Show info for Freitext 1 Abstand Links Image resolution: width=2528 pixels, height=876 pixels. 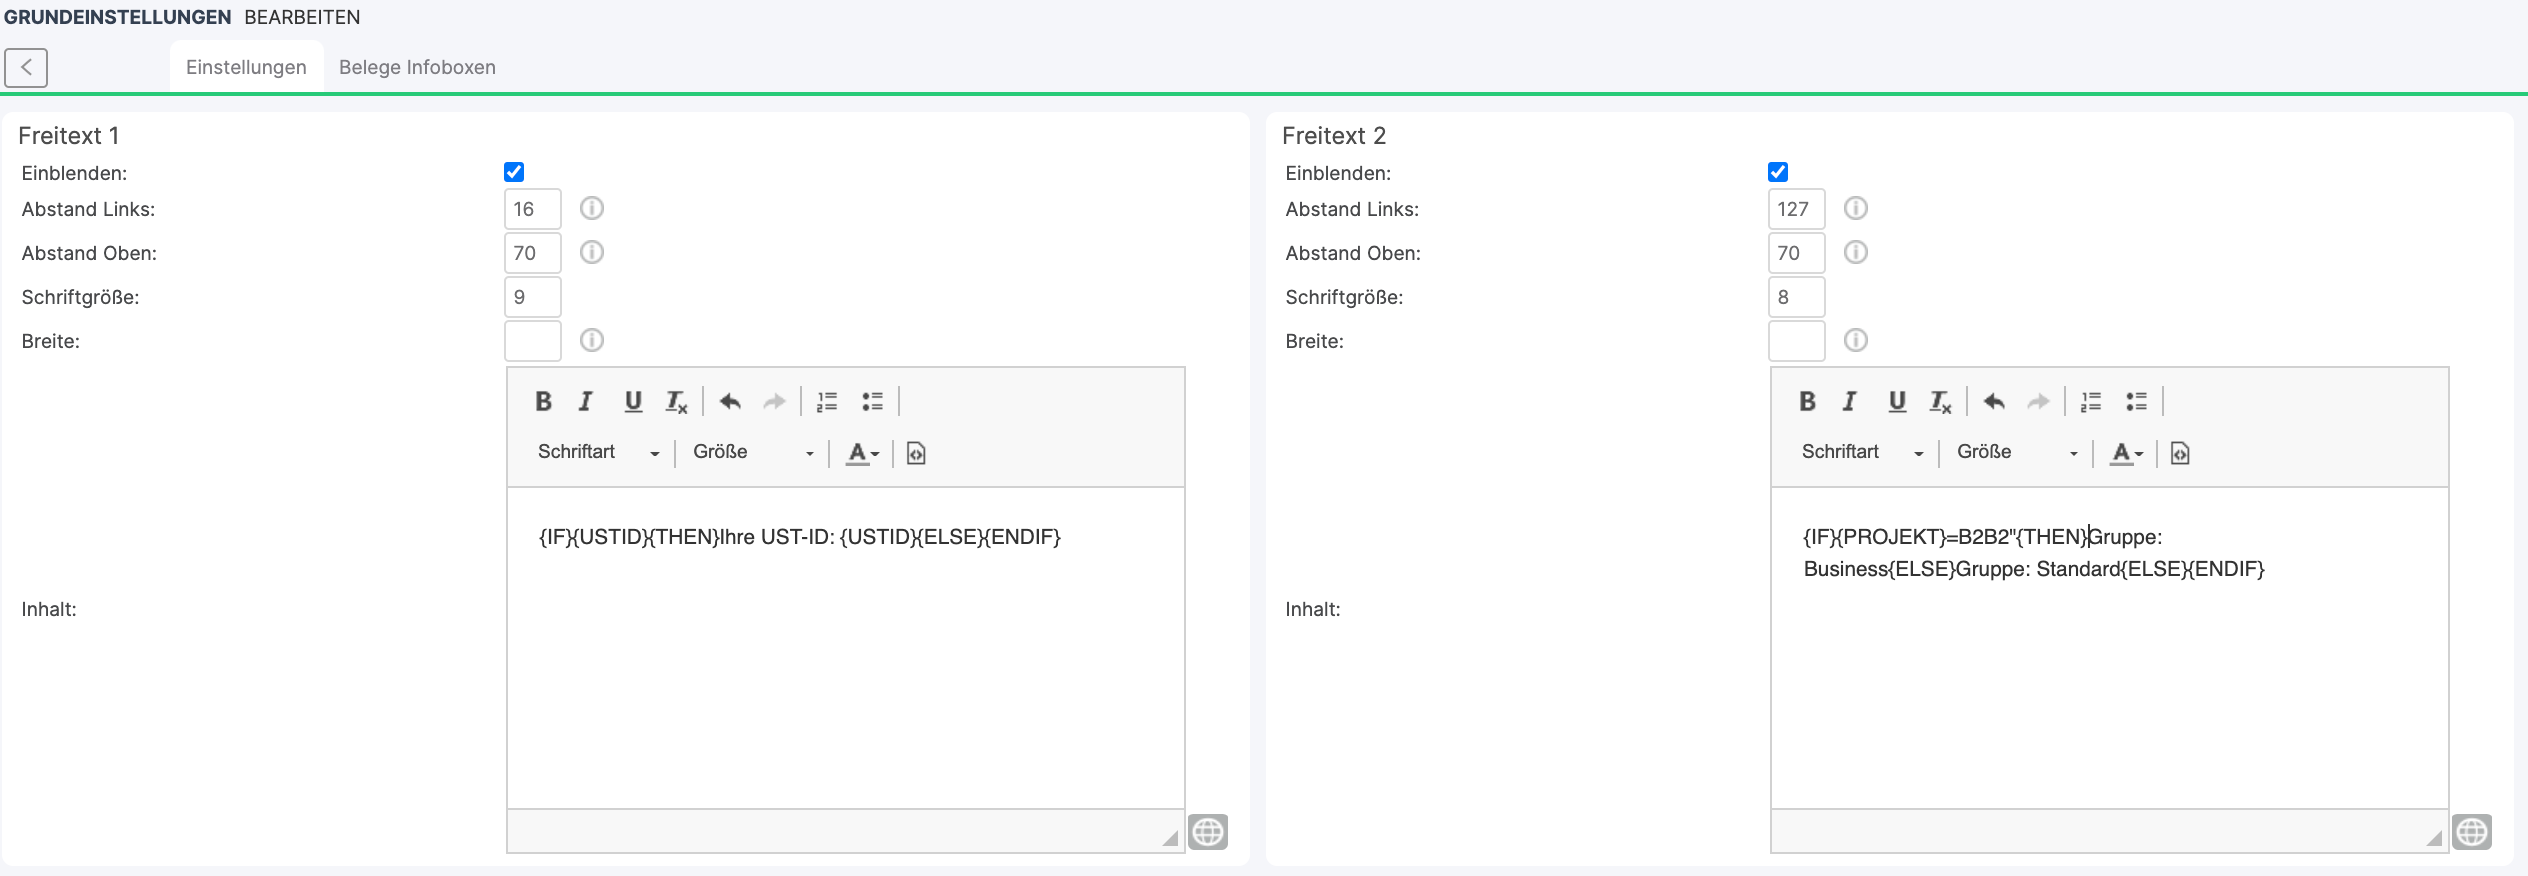592,209
